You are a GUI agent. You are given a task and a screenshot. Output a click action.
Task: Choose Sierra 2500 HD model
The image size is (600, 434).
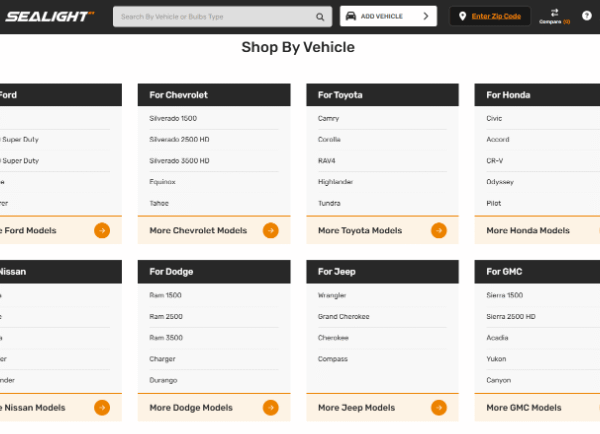[511, 317]
